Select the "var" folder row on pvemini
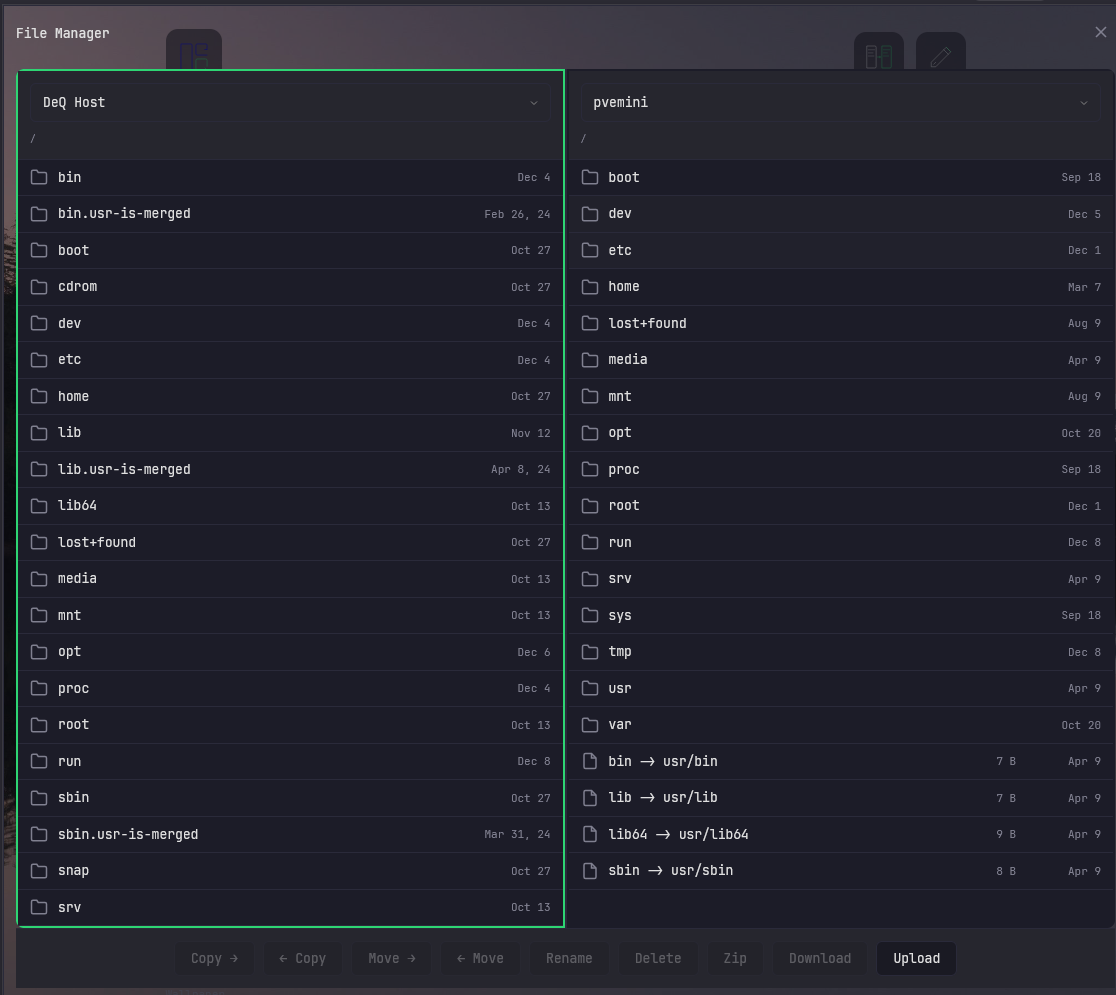 (840, 724)
